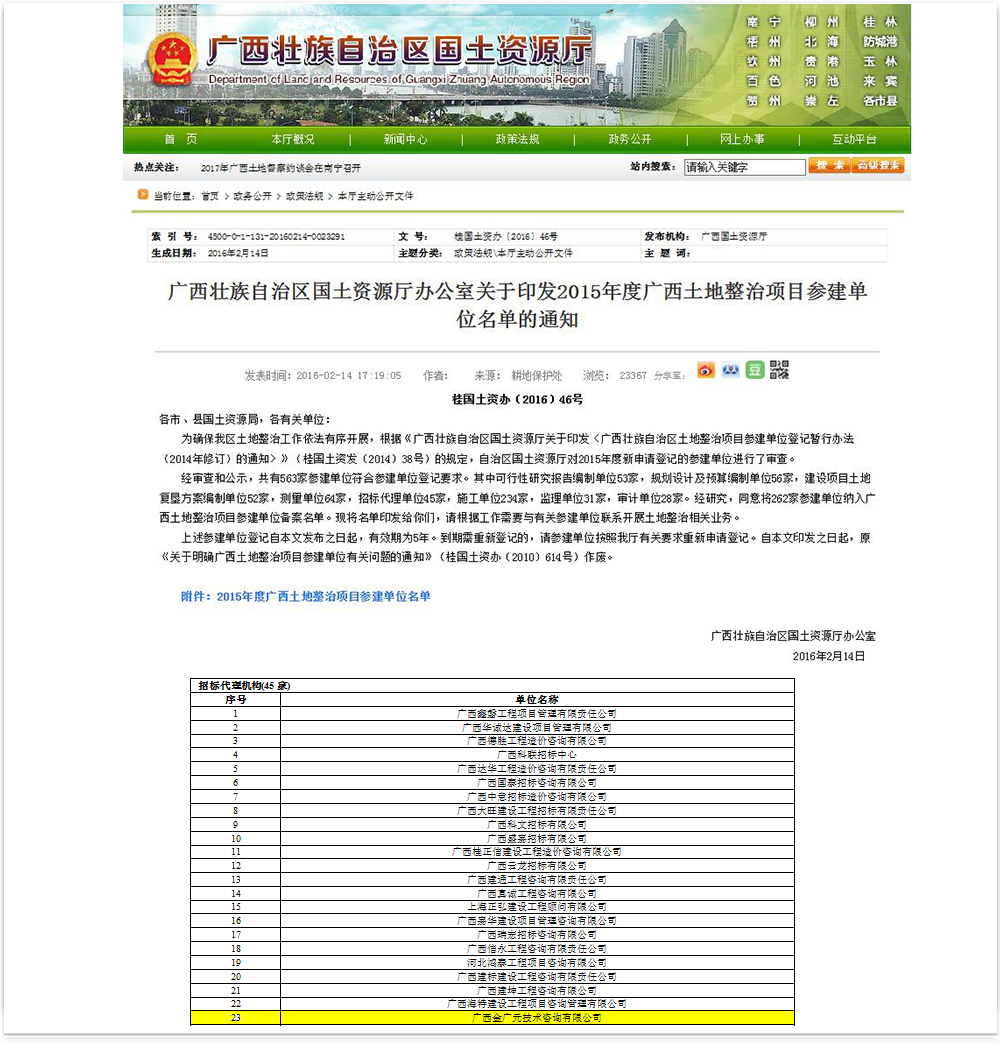This screenshot has width=1000, height=1044.
Task: Click 政策法规 in the breadcrumb trail
Action: (304, 196)
